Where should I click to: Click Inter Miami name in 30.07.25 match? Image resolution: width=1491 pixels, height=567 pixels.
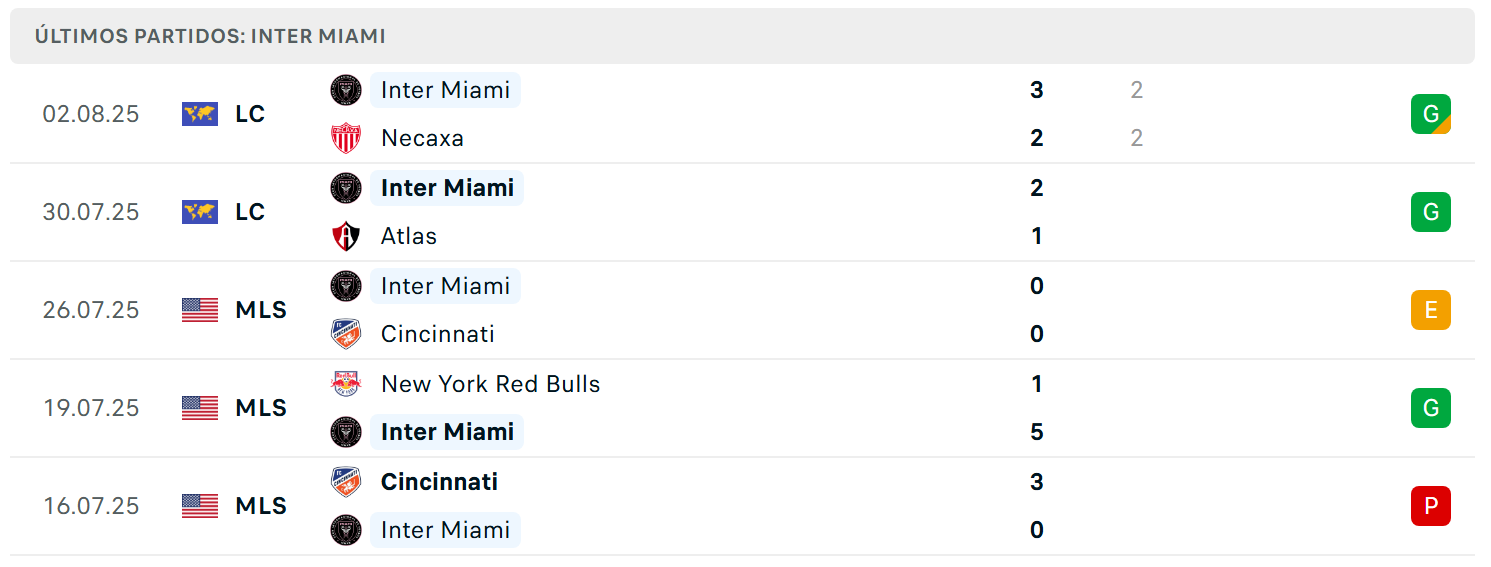pos(447,188)
